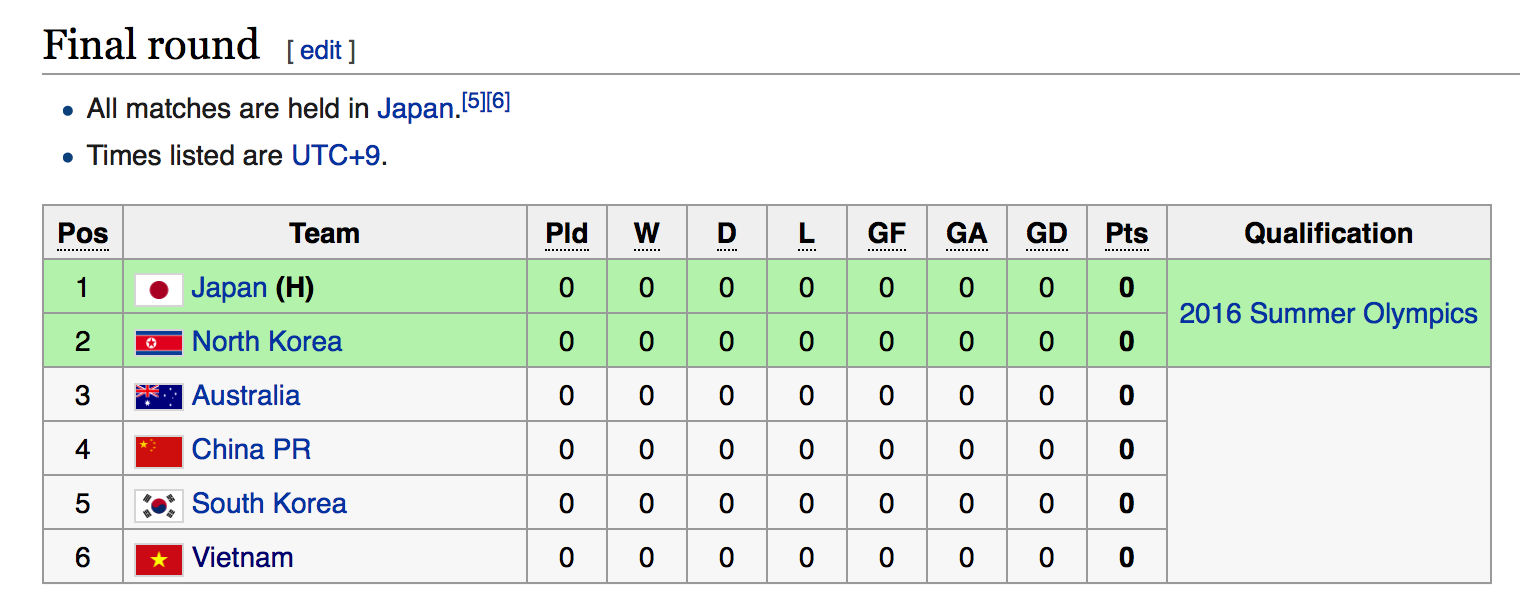This screenshot has width=1520, height=602.
Task: Follow the Japan link in the bullet list
Action: tap(416, 109)
